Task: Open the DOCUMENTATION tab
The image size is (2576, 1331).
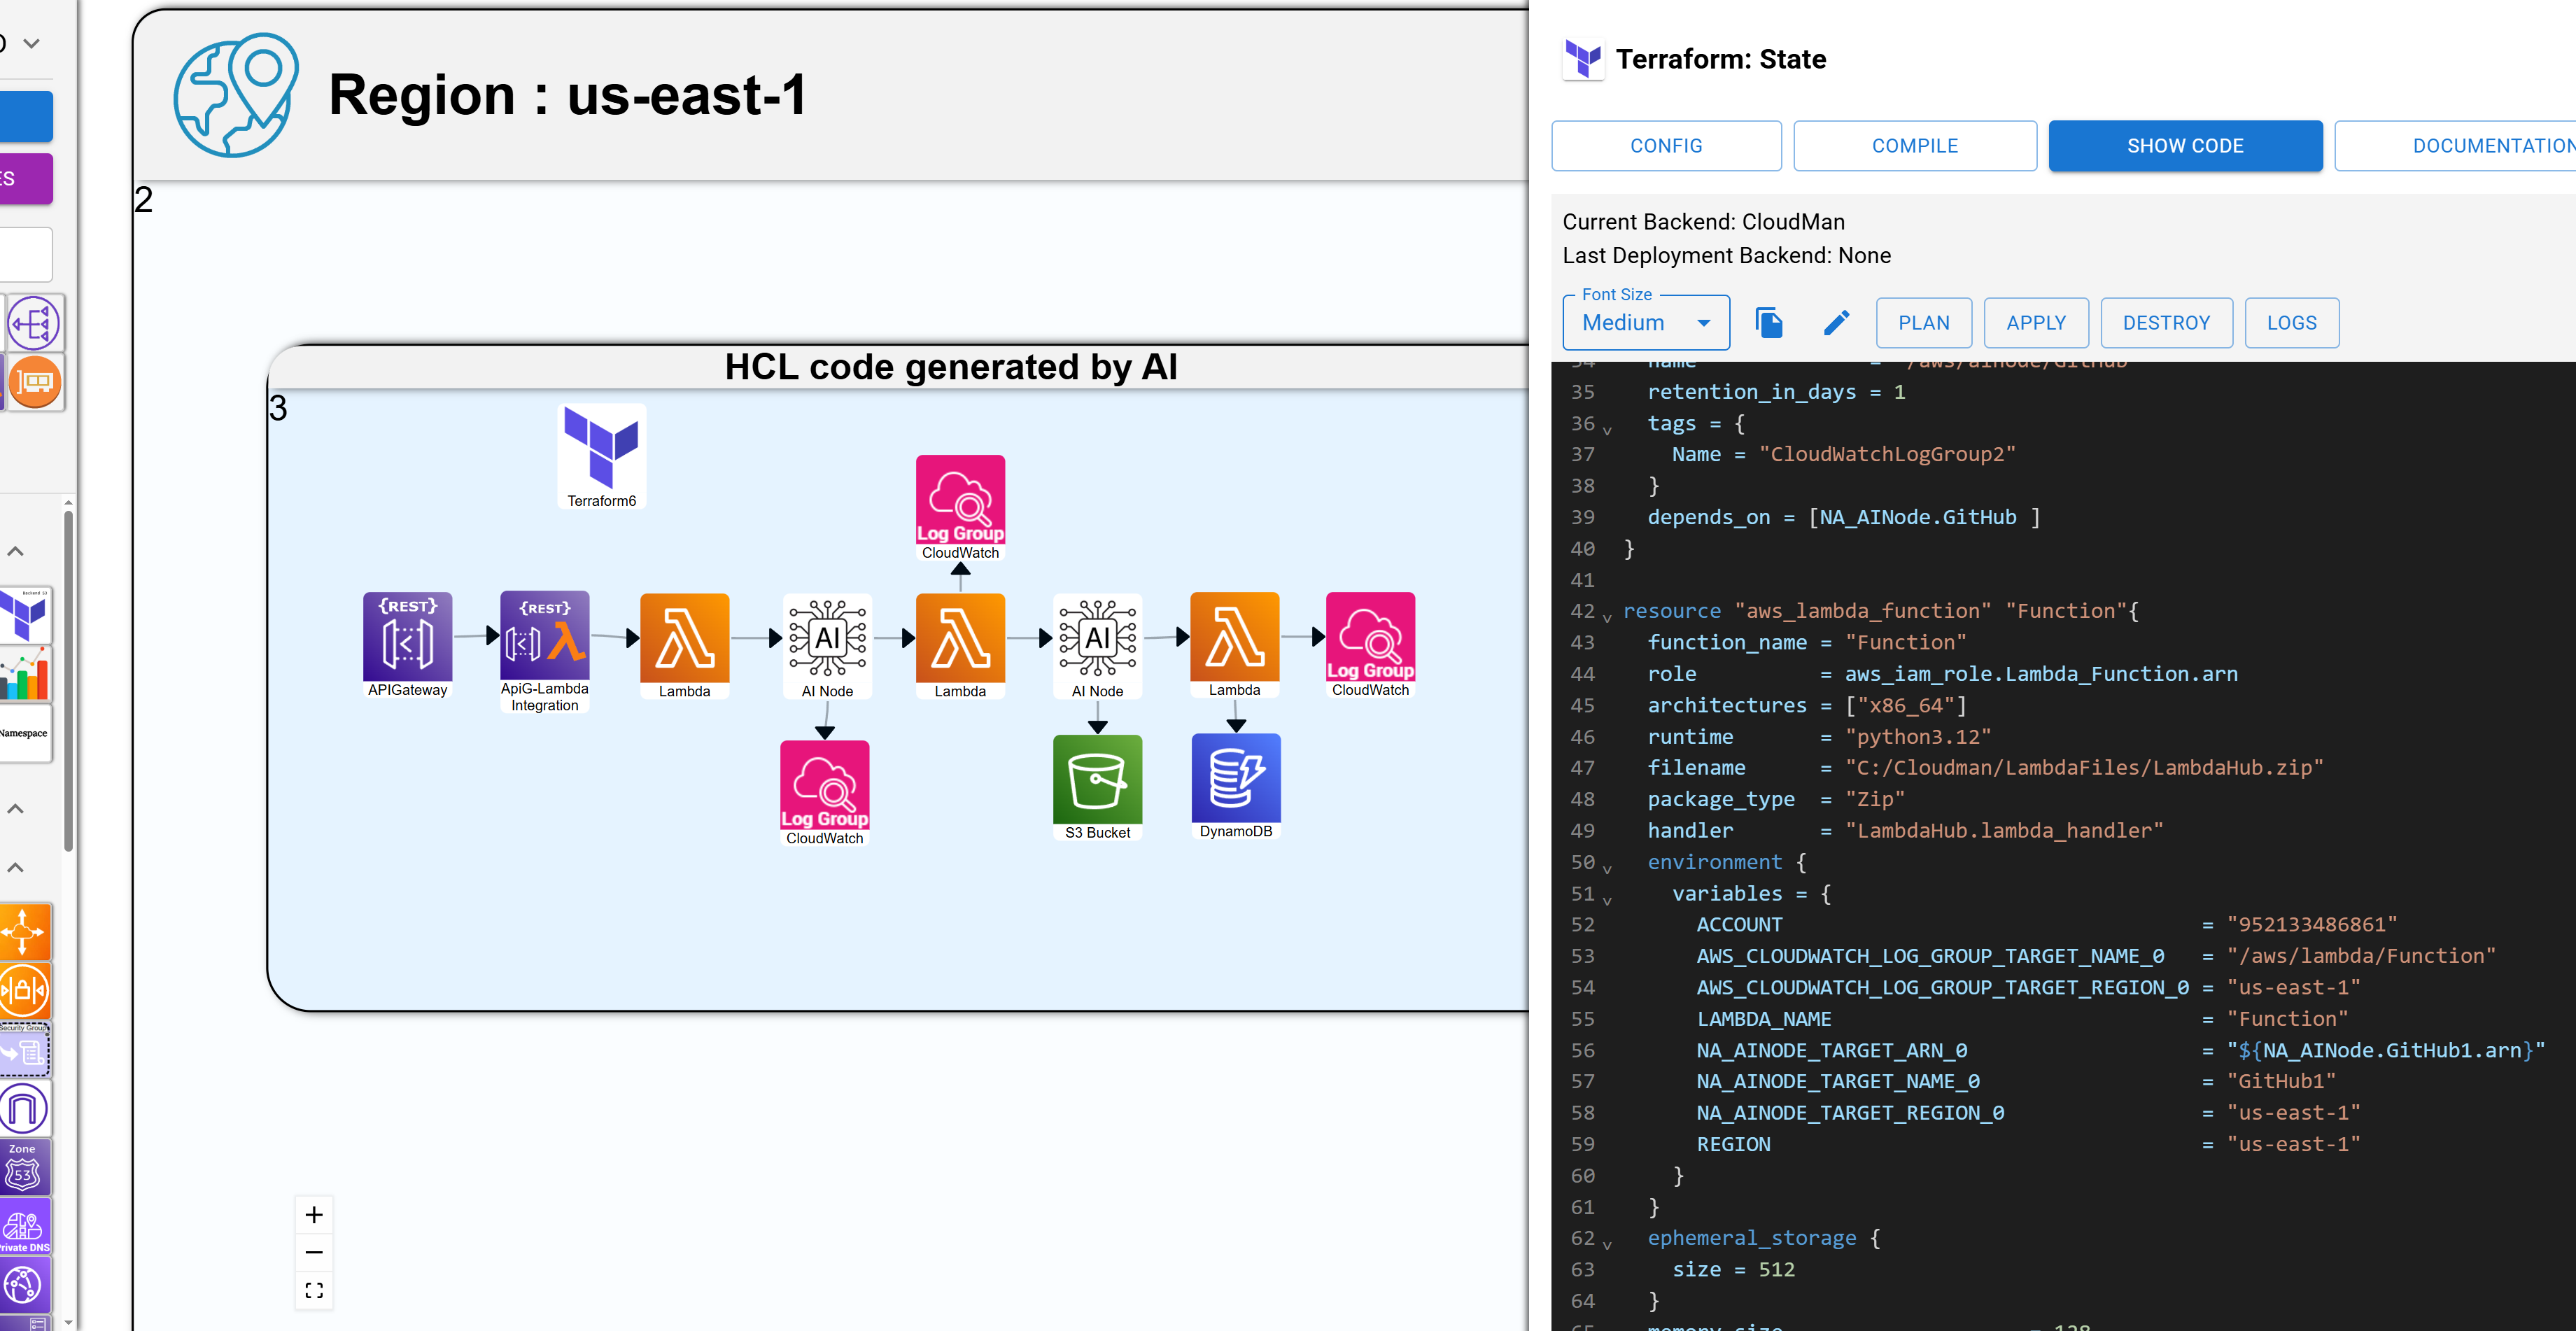Action: tap(2456, 146)
